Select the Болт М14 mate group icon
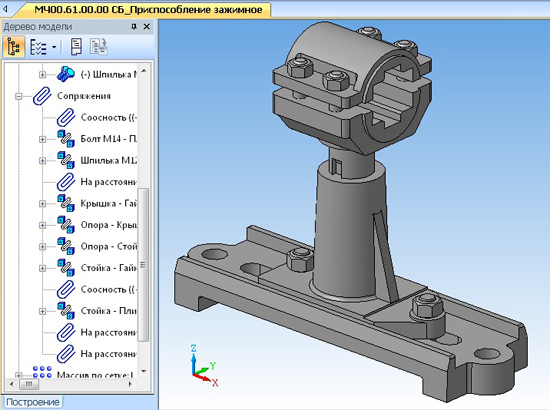The height and width of the screenshot is (410, 550). click(66, 139)
